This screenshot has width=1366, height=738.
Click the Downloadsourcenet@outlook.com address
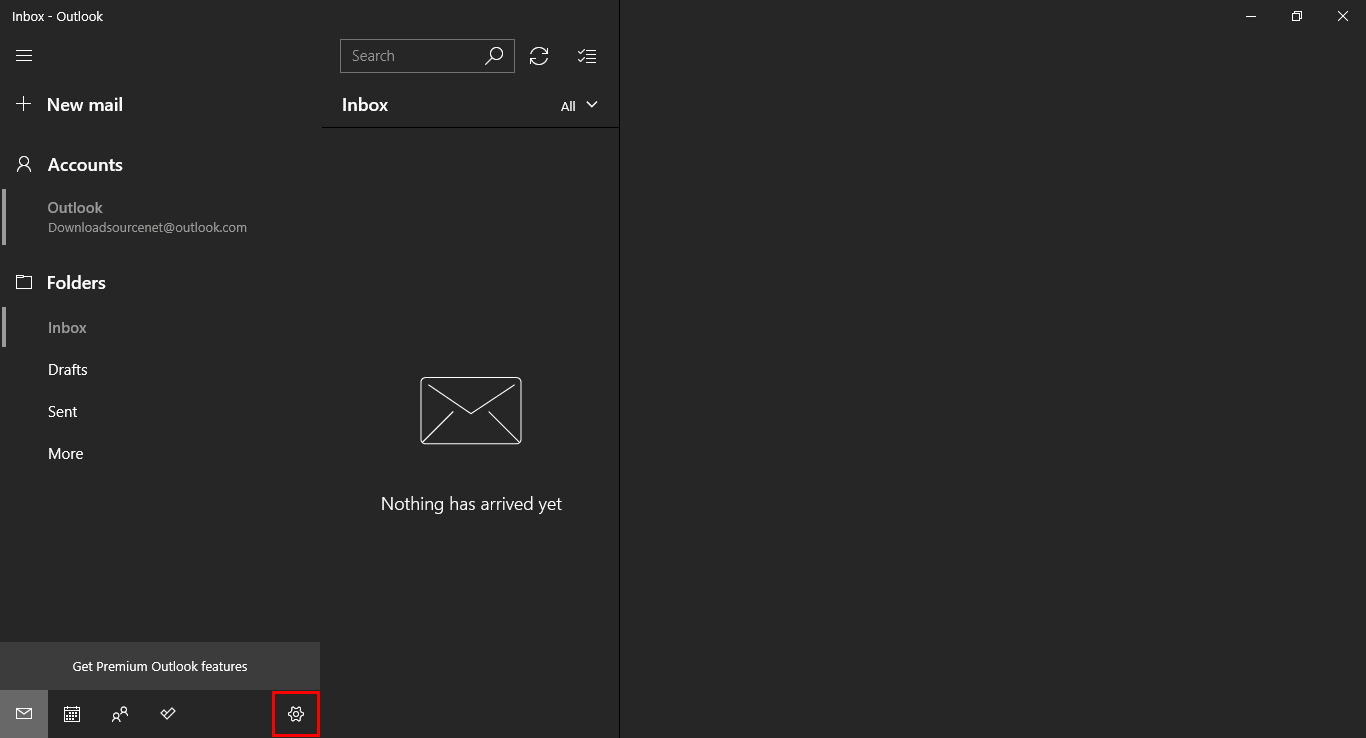click(x=147, y=227)
